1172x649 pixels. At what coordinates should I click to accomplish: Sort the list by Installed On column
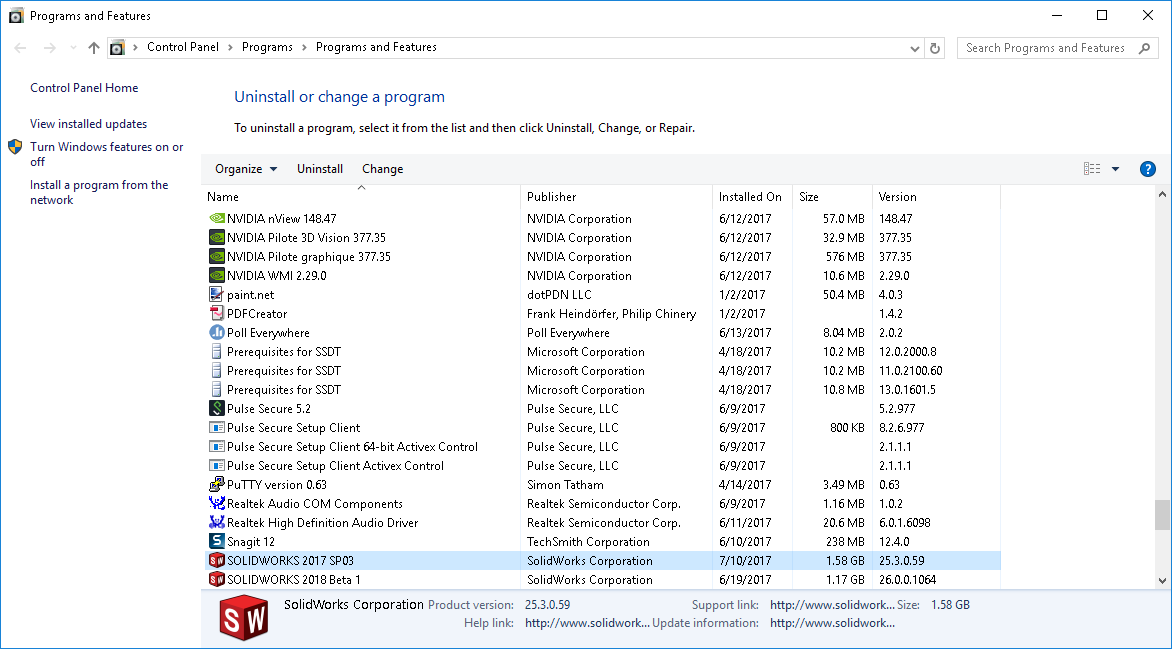pos(750,197)
